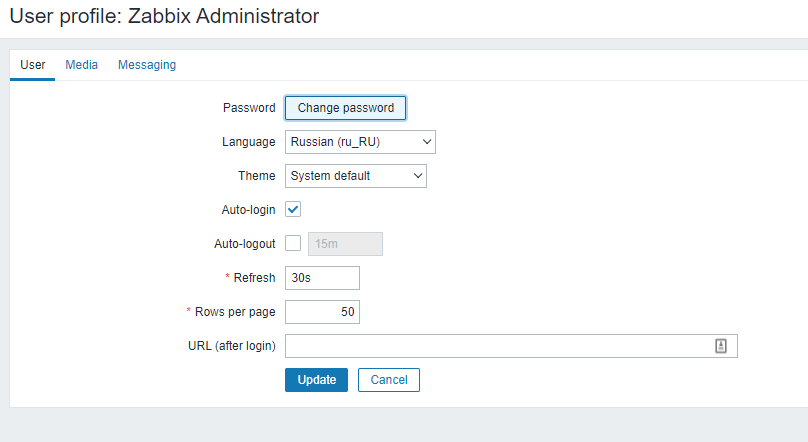The width and height of the screenshot is (808, 442).
Task: Go to the Messaging tab
Action: tap(147, 65)
